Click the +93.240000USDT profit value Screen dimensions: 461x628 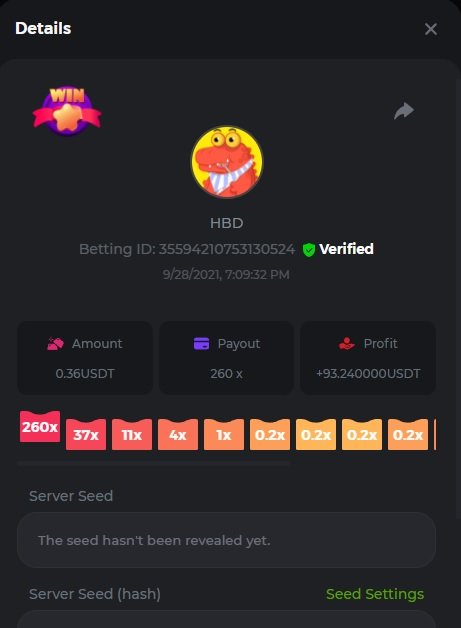tap(368, 374)
